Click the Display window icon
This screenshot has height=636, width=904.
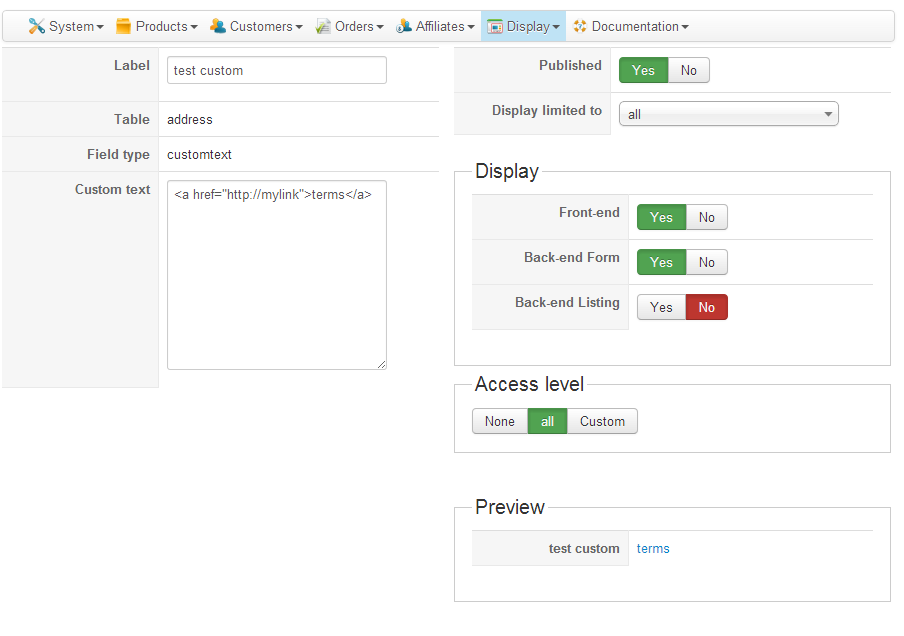pos(495,27)
